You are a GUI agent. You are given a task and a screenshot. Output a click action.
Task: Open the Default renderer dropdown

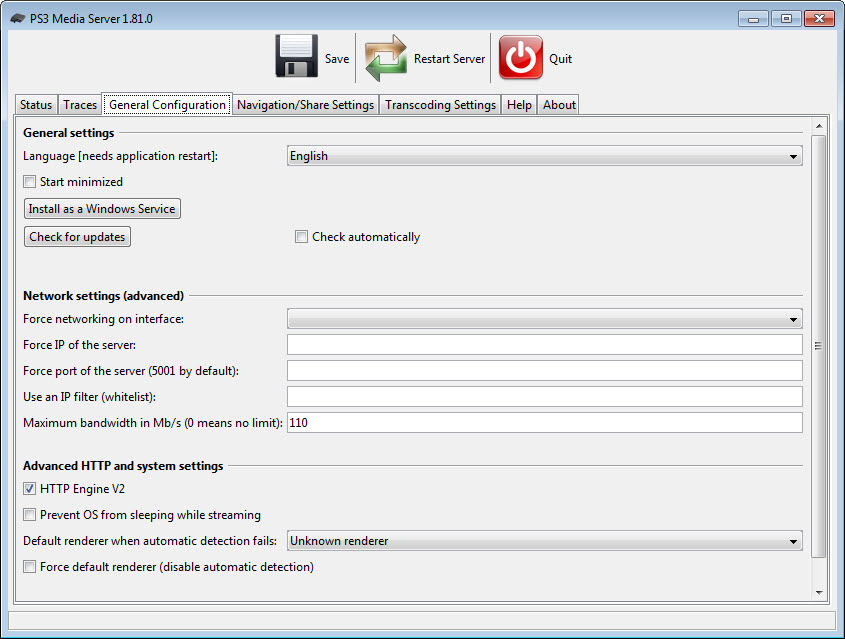coord(544,541)
